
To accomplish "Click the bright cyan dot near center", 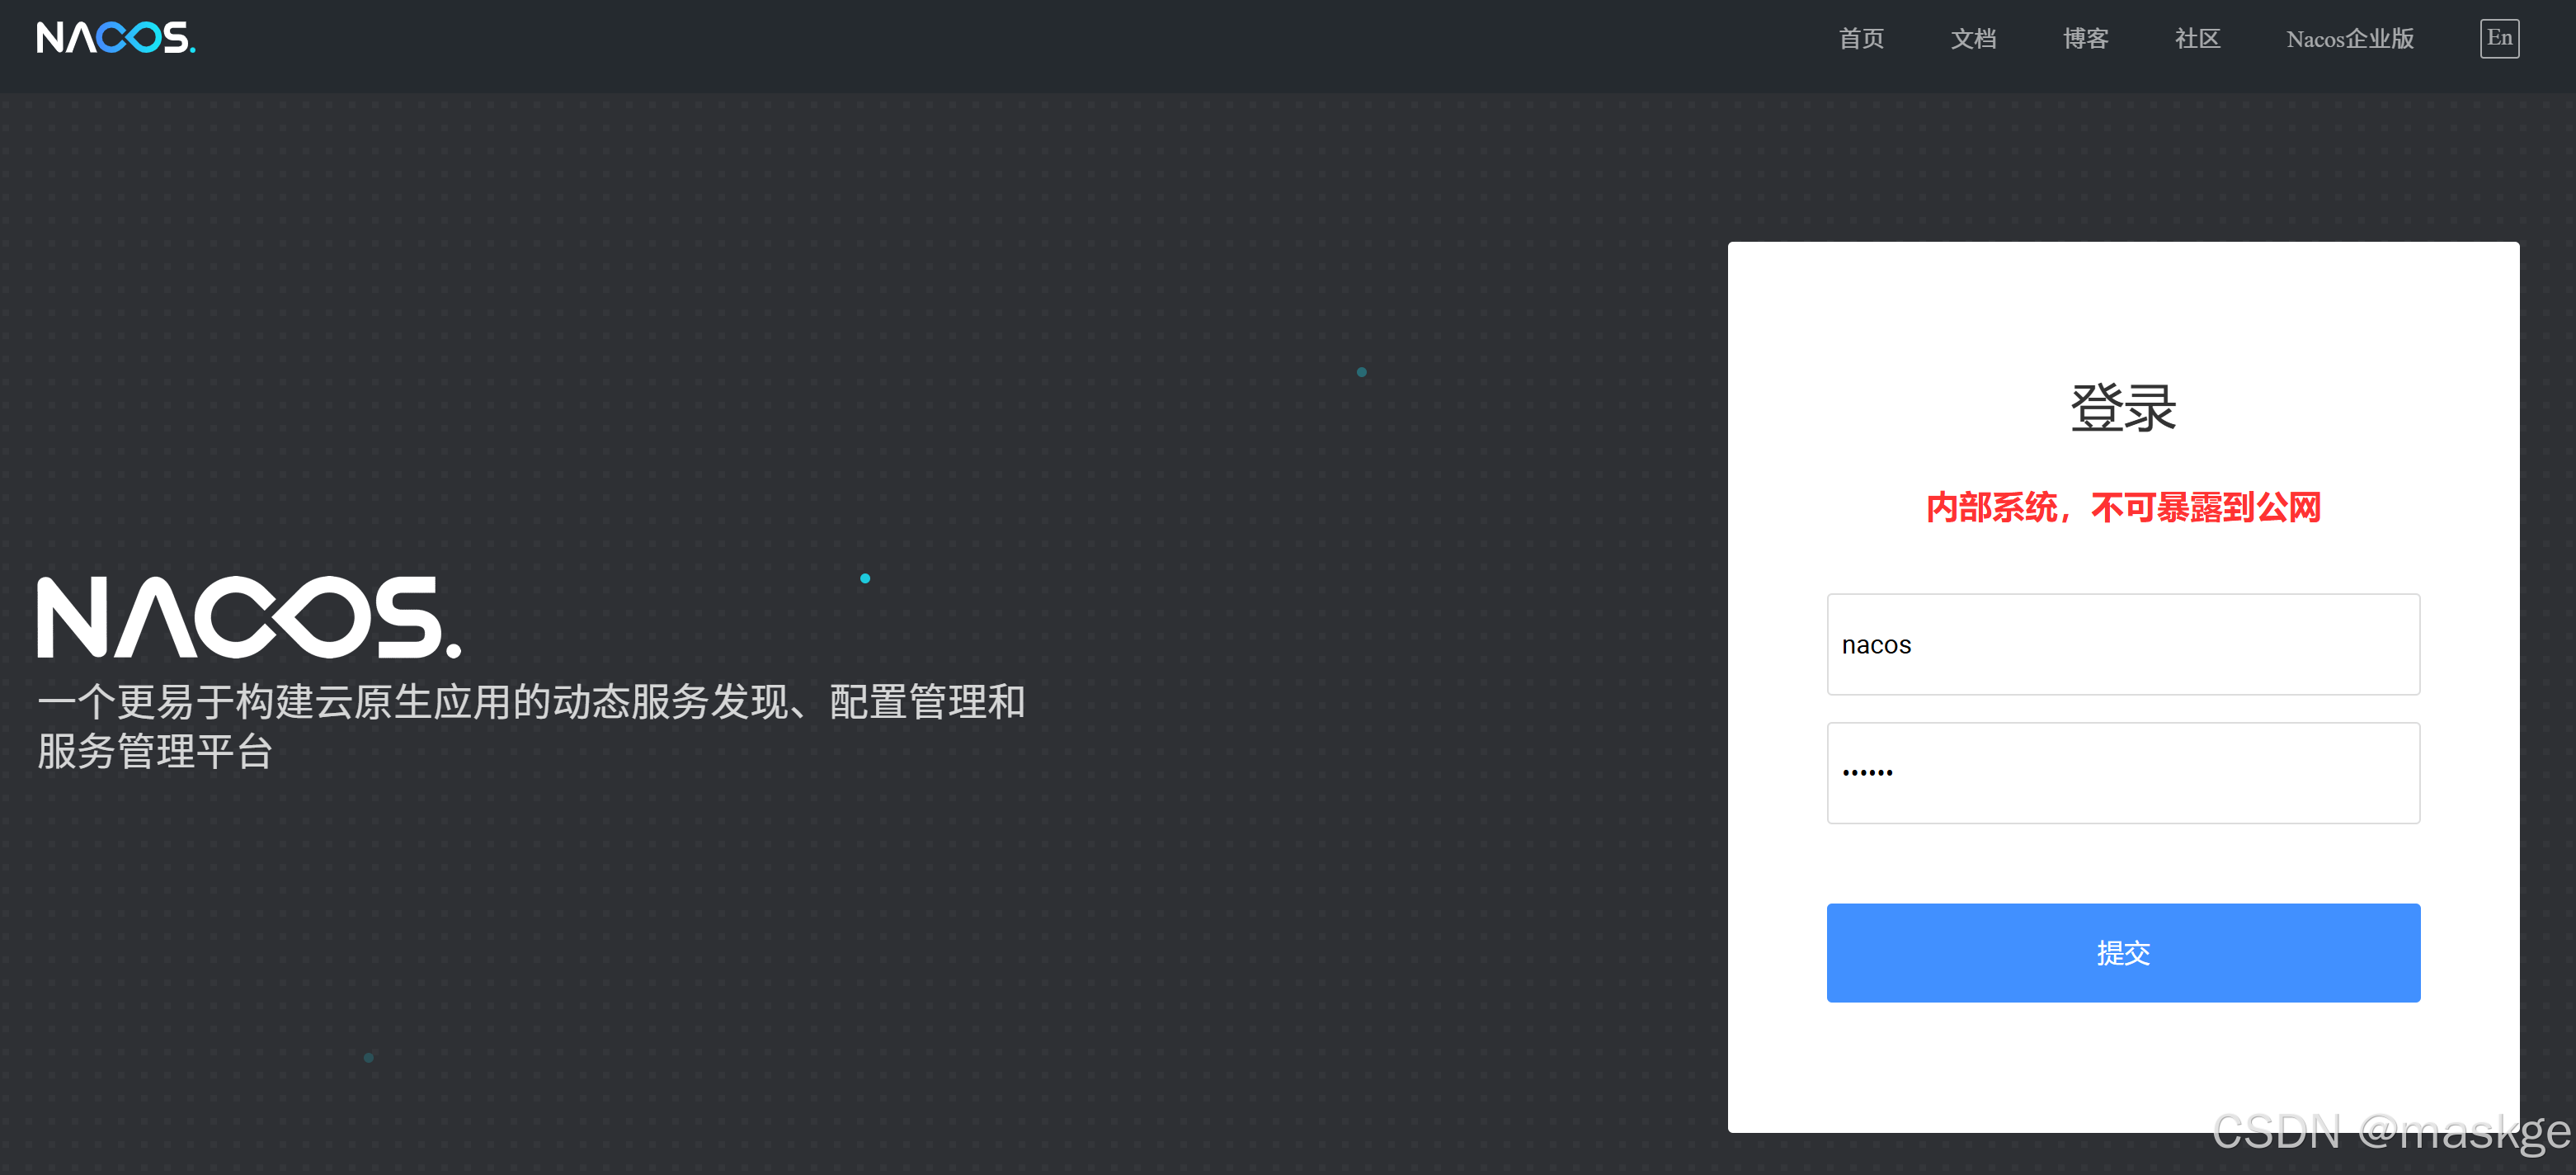I will click(865, 578).
